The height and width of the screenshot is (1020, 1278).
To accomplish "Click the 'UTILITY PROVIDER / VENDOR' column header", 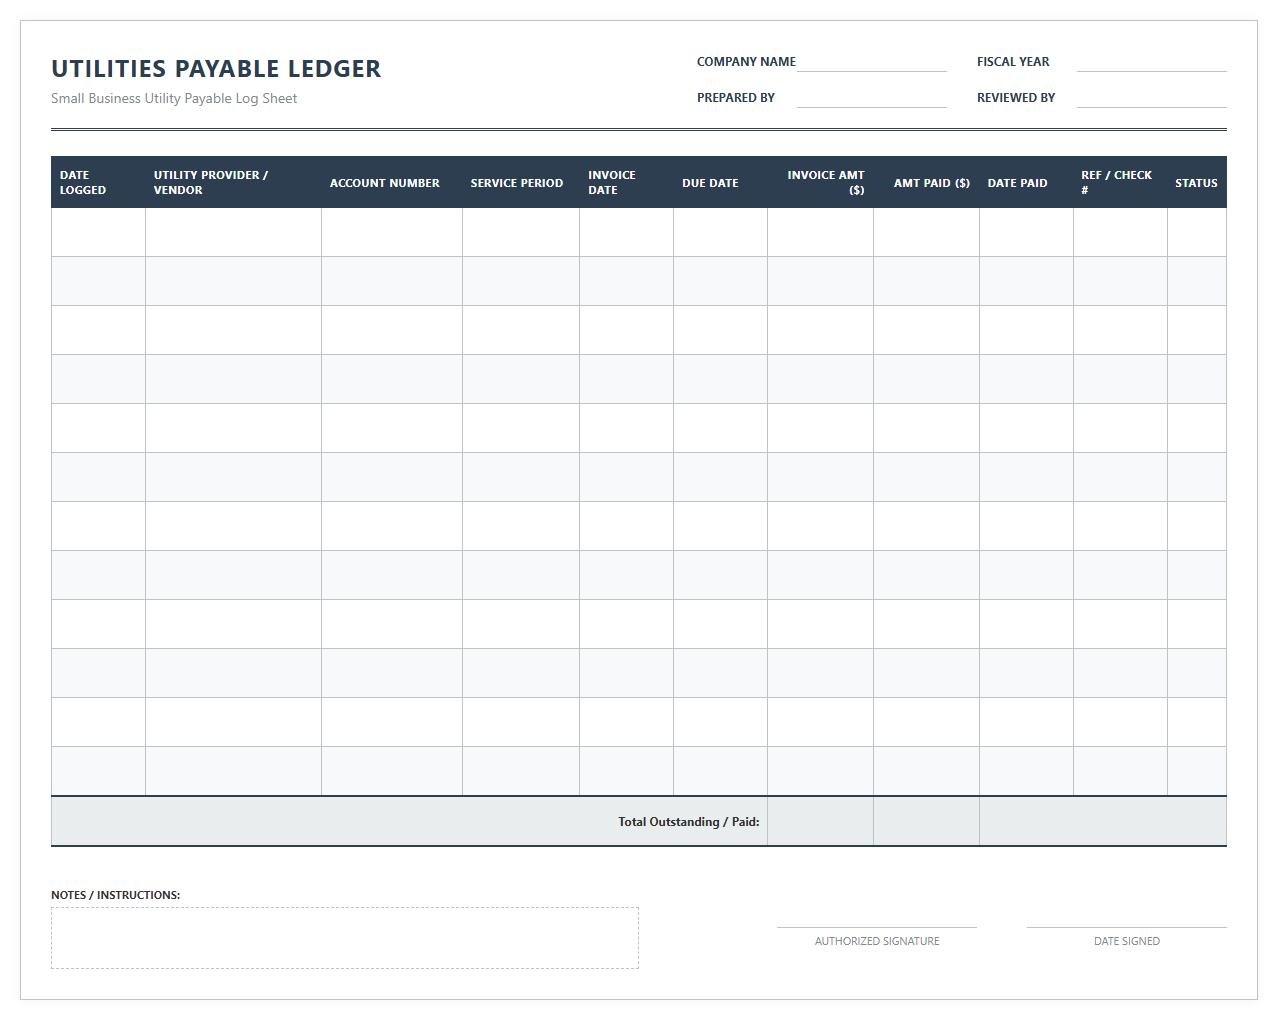I will tap(233, 182).
